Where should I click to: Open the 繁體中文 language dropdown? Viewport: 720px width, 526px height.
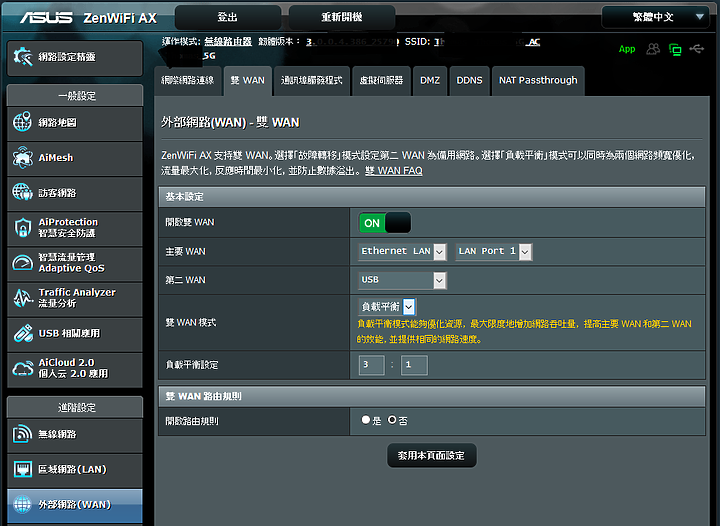658,17
